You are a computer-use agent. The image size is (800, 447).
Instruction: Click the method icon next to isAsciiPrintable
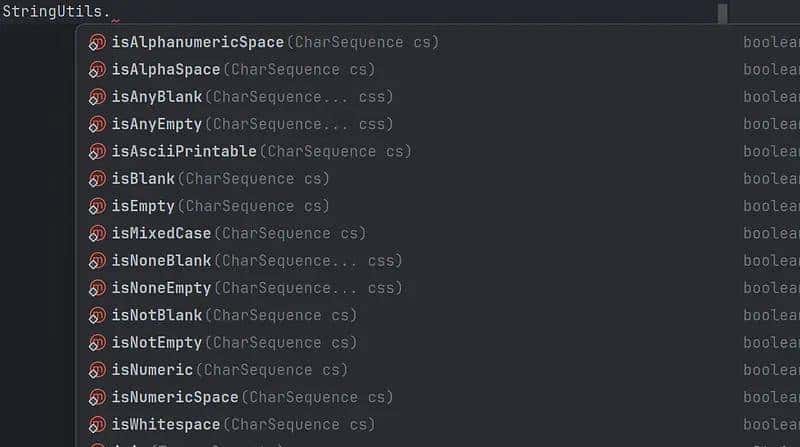coord(97,152)
